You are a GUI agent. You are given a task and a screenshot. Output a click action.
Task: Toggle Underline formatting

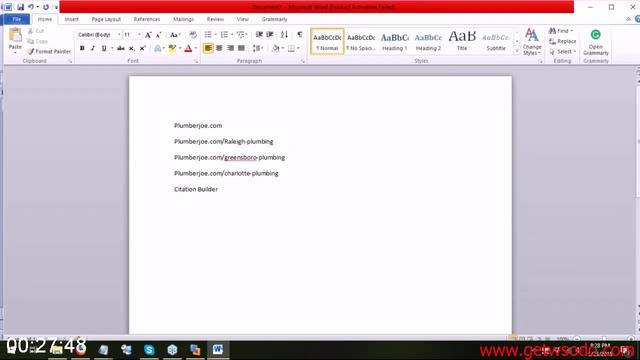104,49
